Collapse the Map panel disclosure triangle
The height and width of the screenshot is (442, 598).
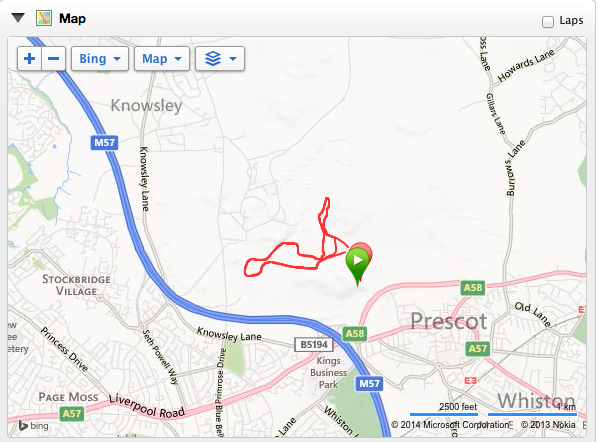click(18, 18)
